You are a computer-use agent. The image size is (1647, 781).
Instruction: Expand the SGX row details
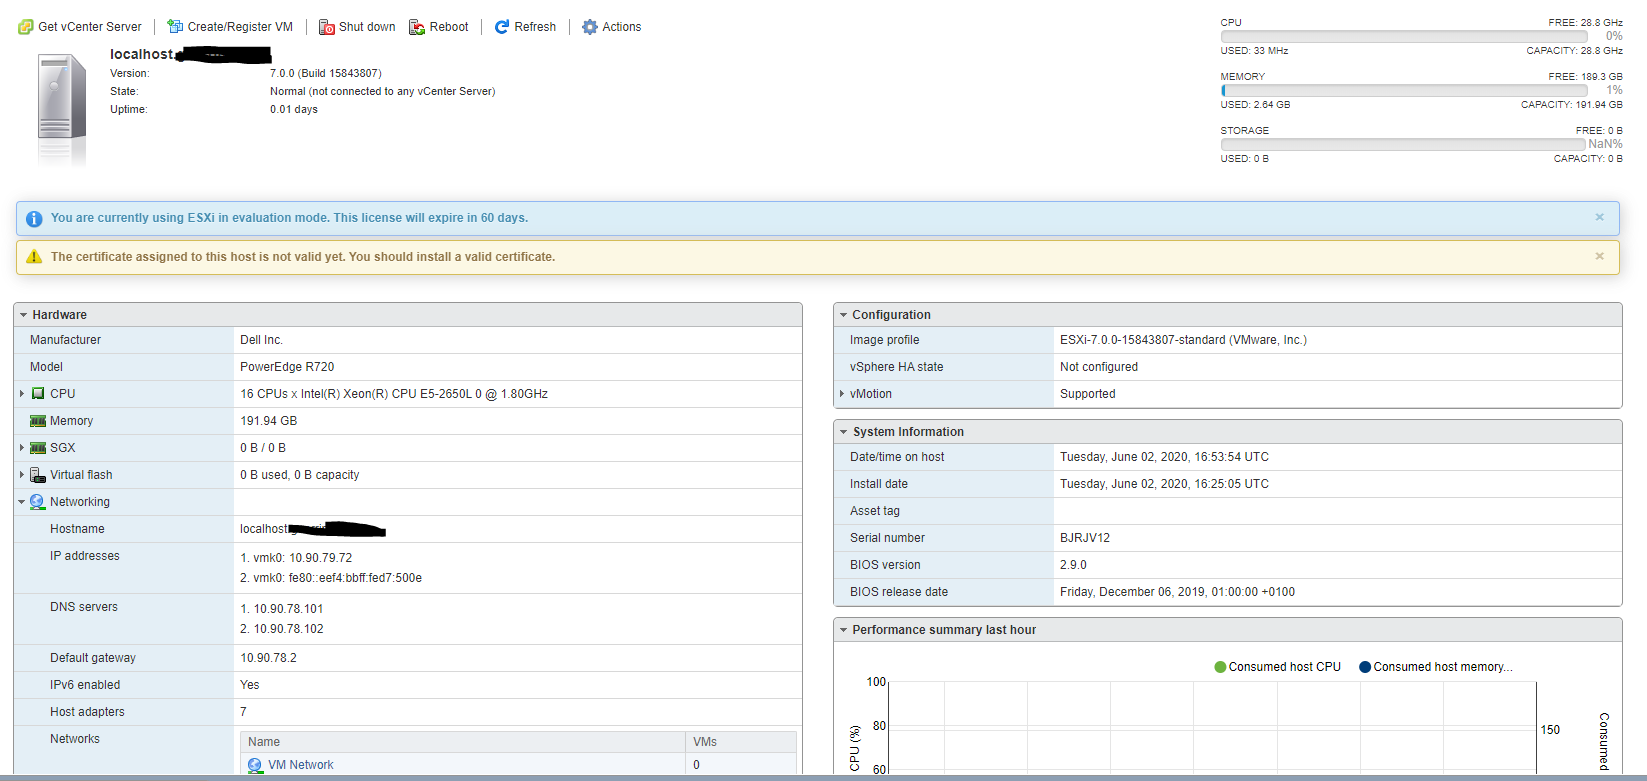(x=22, y=448)
